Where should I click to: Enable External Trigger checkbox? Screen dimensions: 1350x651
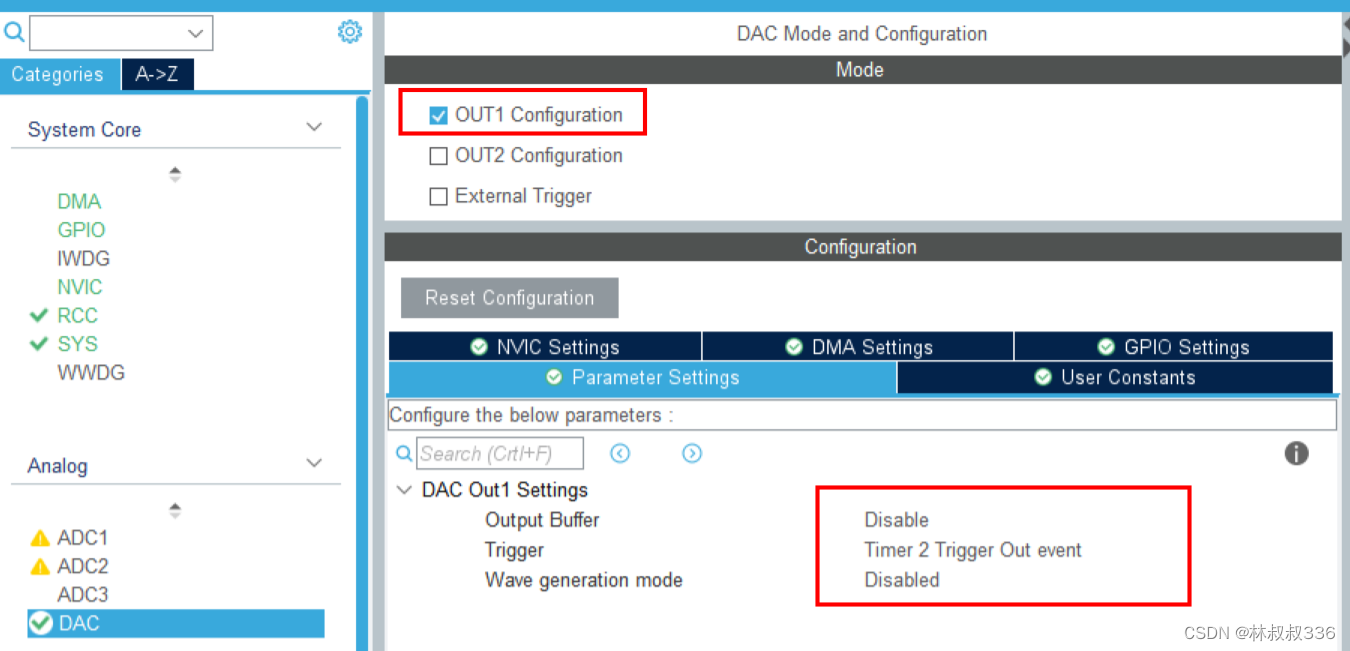(438, 197)
